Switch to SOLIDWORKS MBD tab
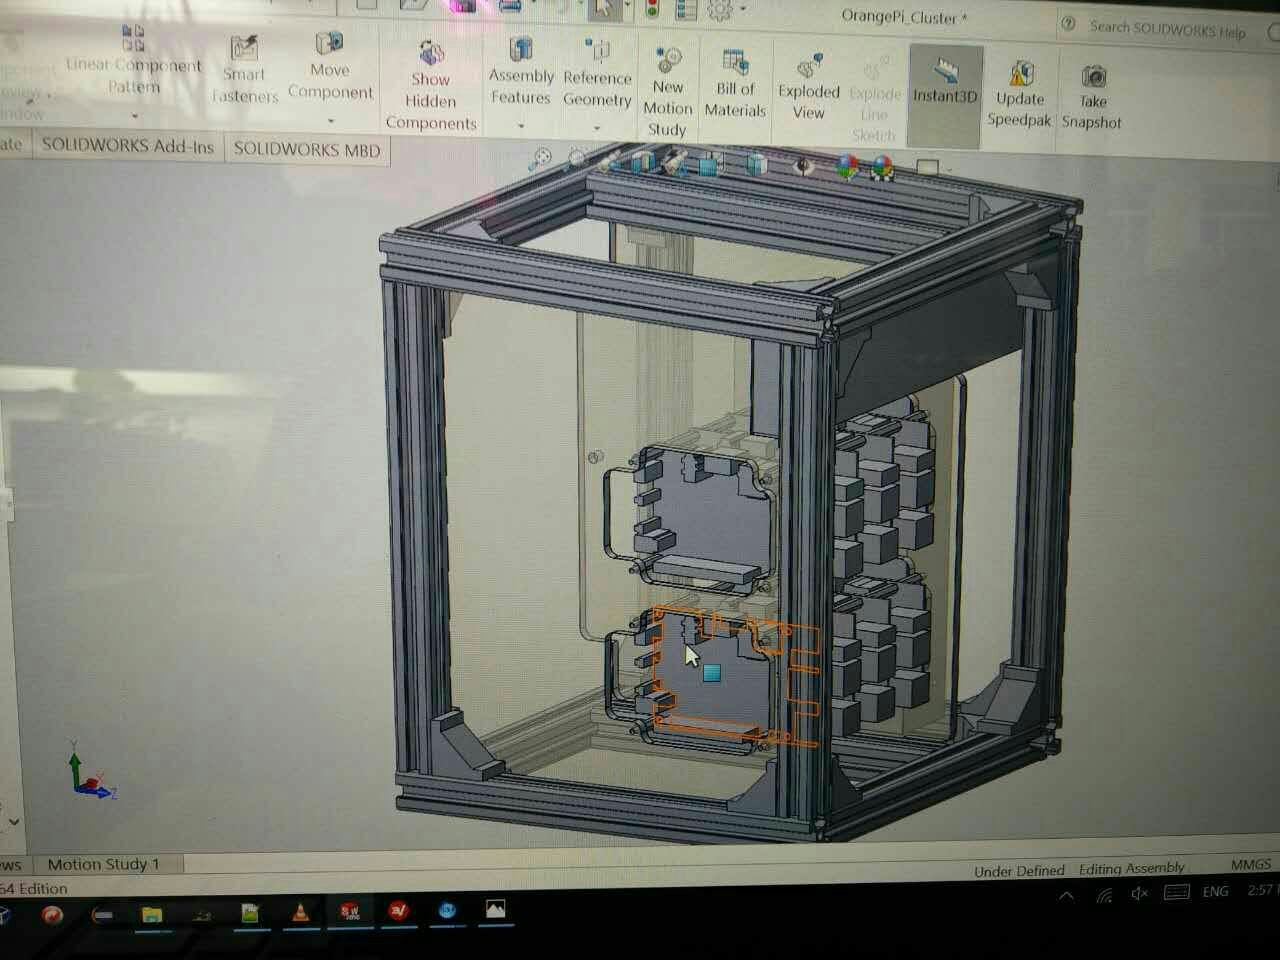Screen dimensions: 1280x960 coord(307,149)
